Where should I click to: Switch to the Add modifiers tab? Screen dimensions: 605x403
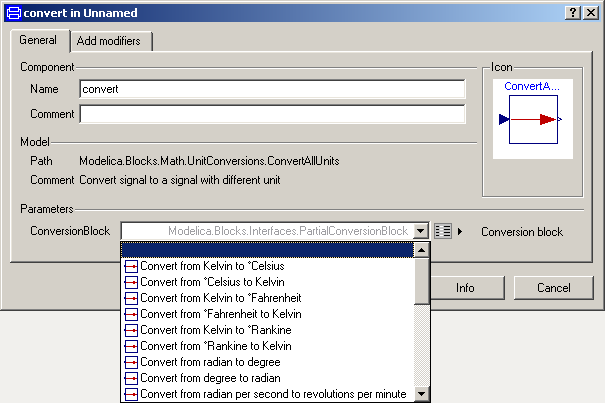tap(110, 41)
